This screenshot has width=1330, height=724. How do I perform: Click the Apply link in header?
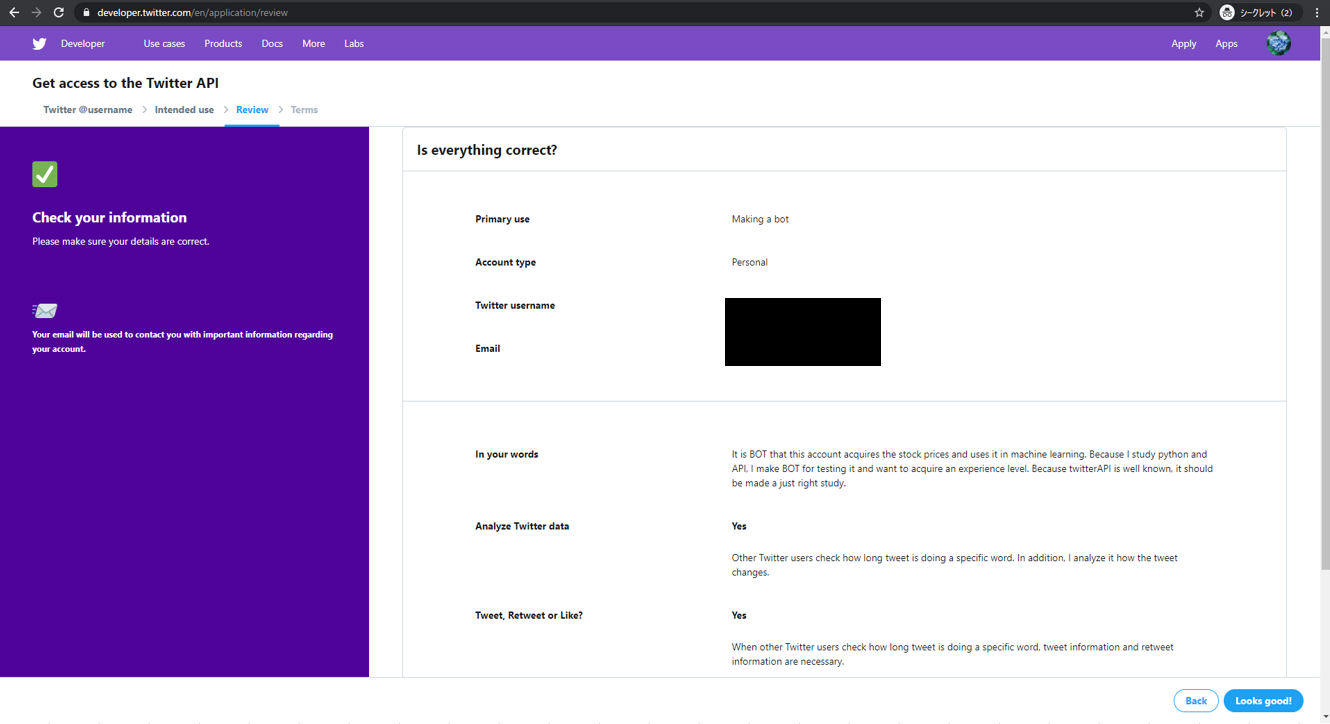pyautogui.click(x=1184, y=44)
